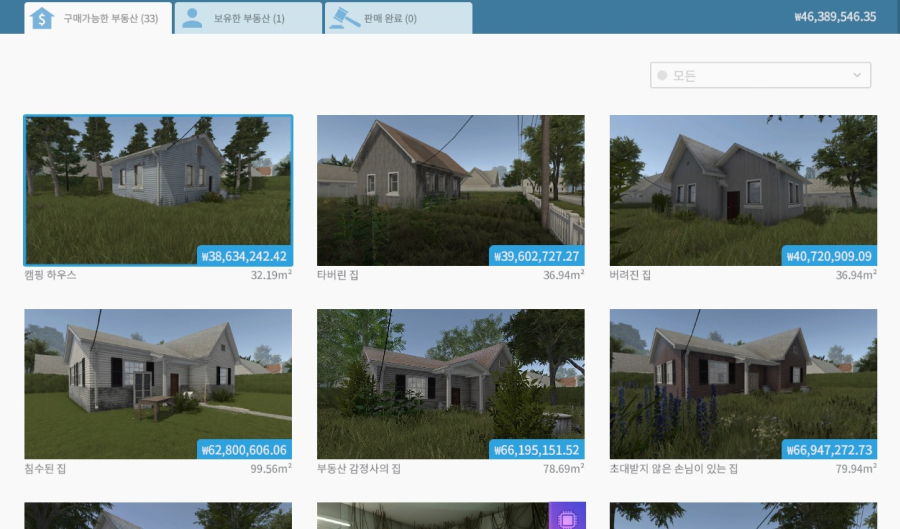Click the person silhouette icon
The width and height of the screenshot is (900, 529).
192,18
